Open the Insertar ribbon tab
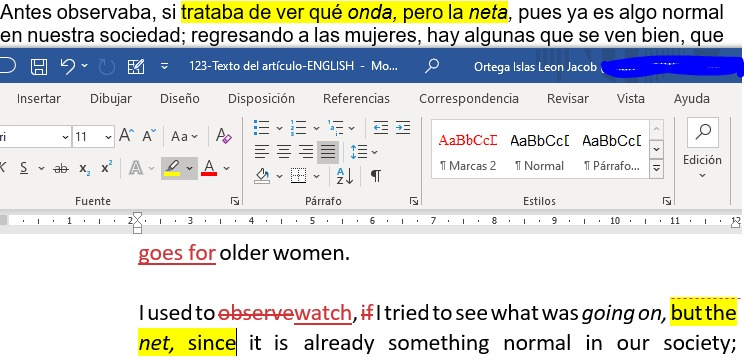The image size is (744, 362). click(x=39, y=99)
